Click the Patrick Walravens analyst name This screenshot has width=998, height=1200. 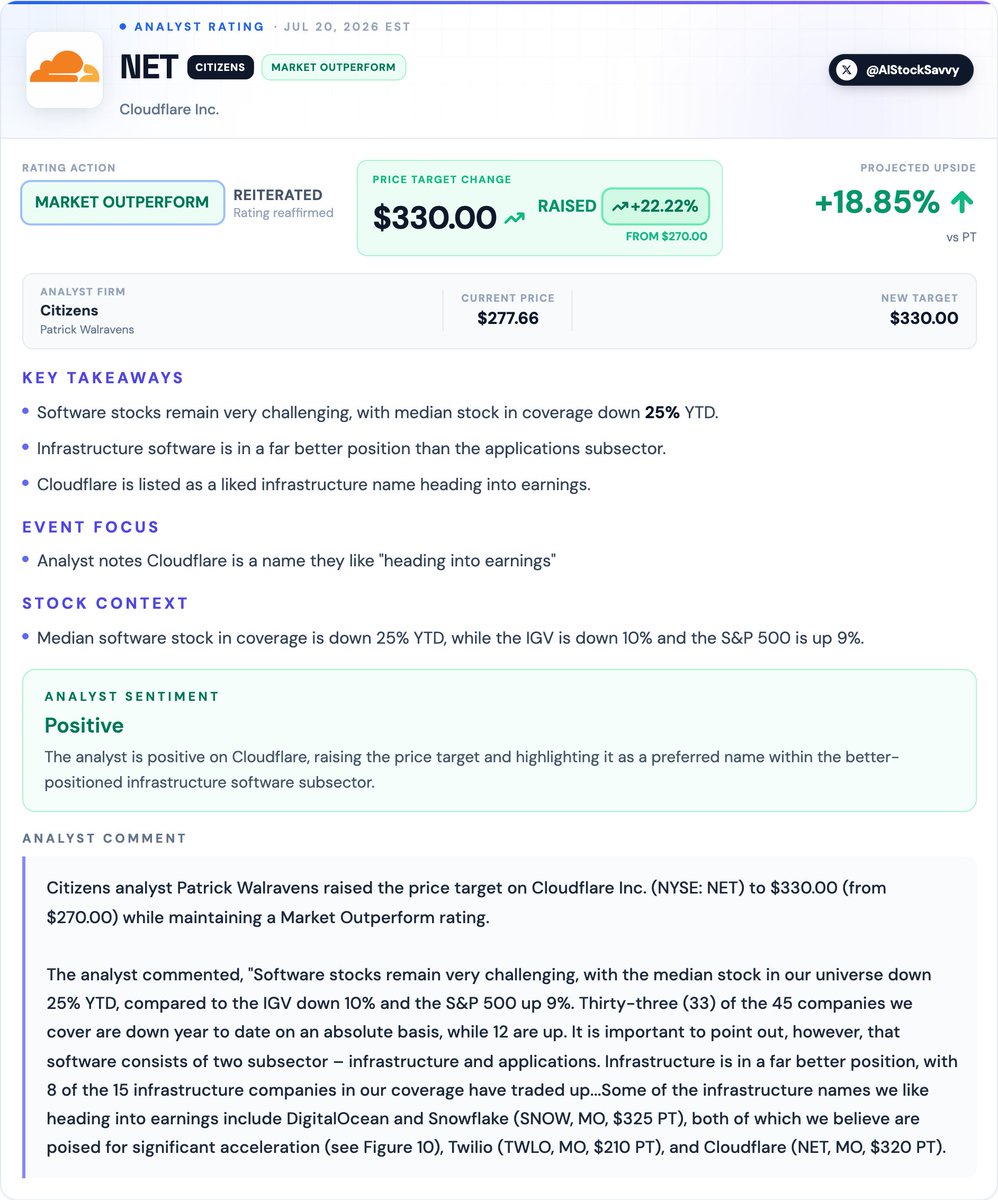[87, 329]
